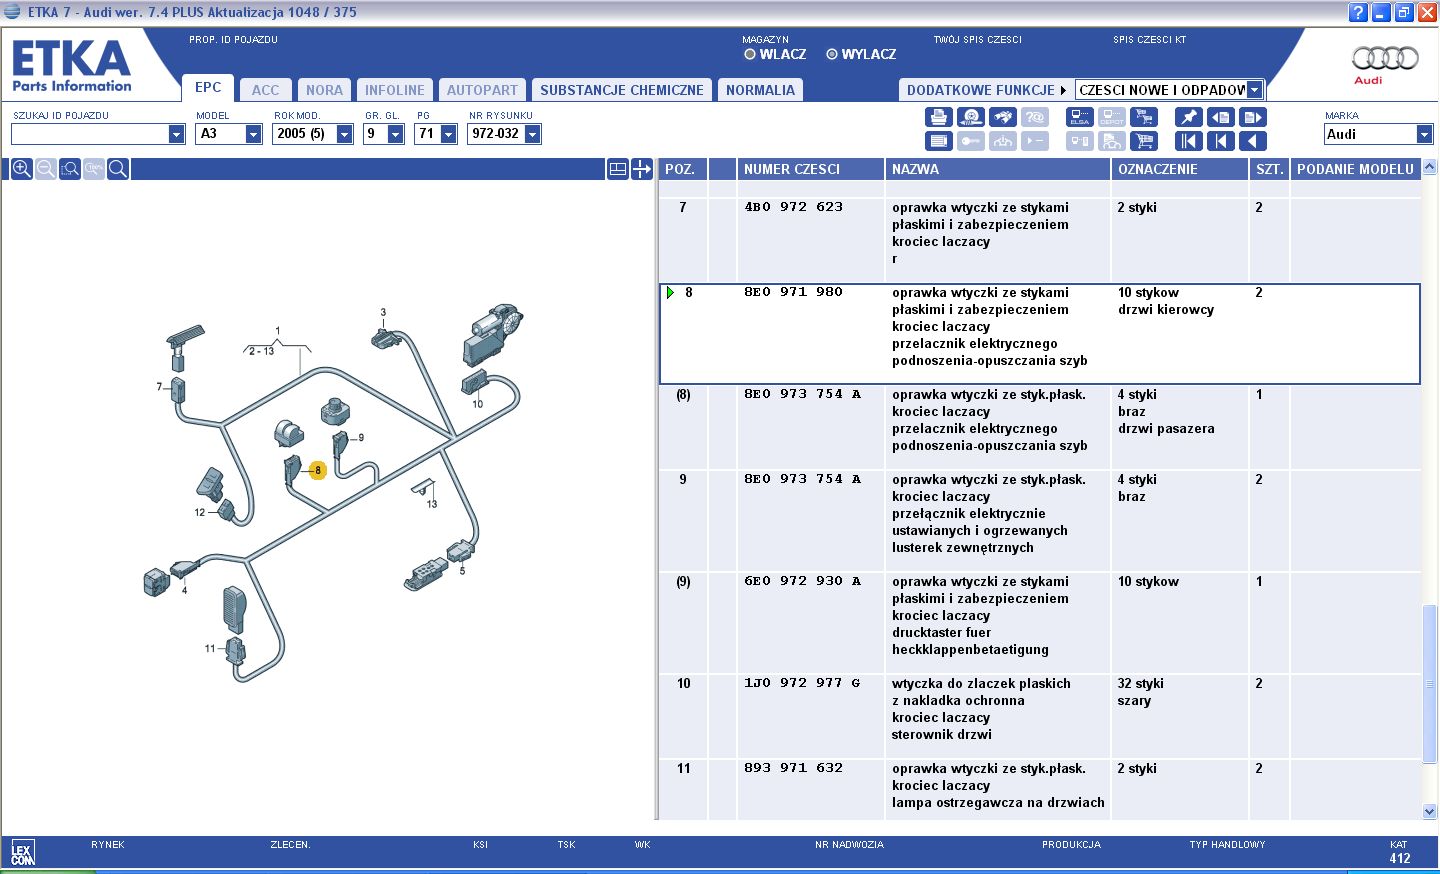
Task: Click the PODANIE MODELU column header
Action: pyautogui.click(x=1355, y=169)
